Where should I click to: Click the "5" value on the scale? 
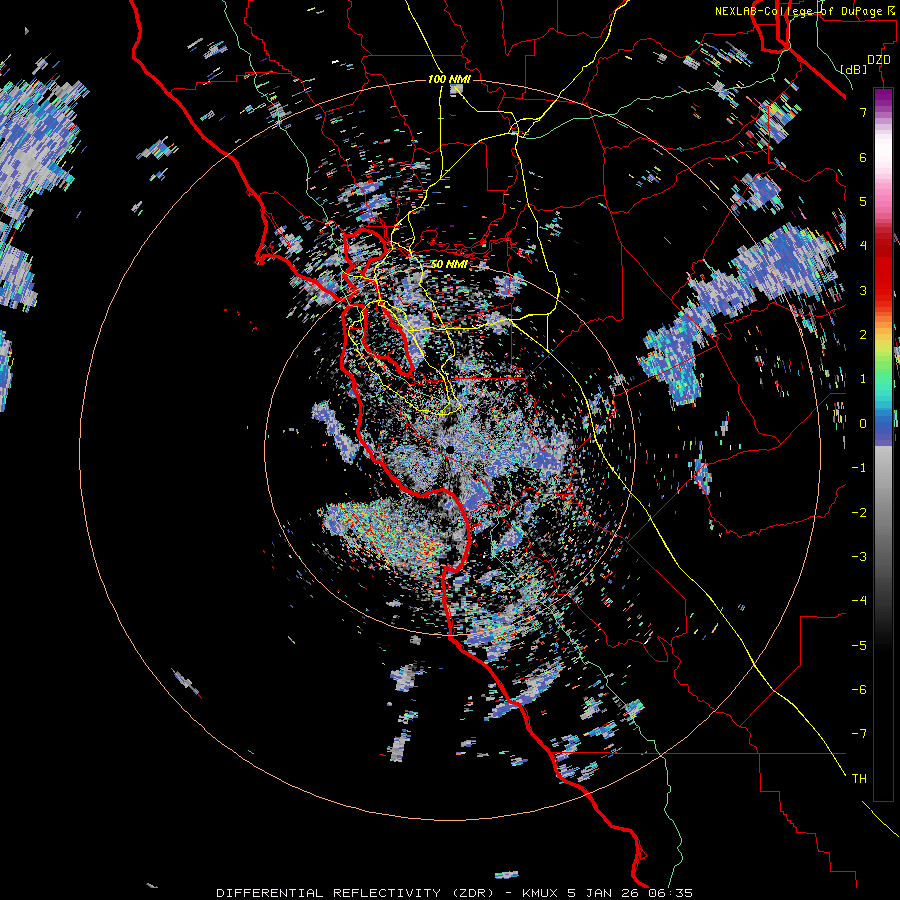tap(863, 201)
